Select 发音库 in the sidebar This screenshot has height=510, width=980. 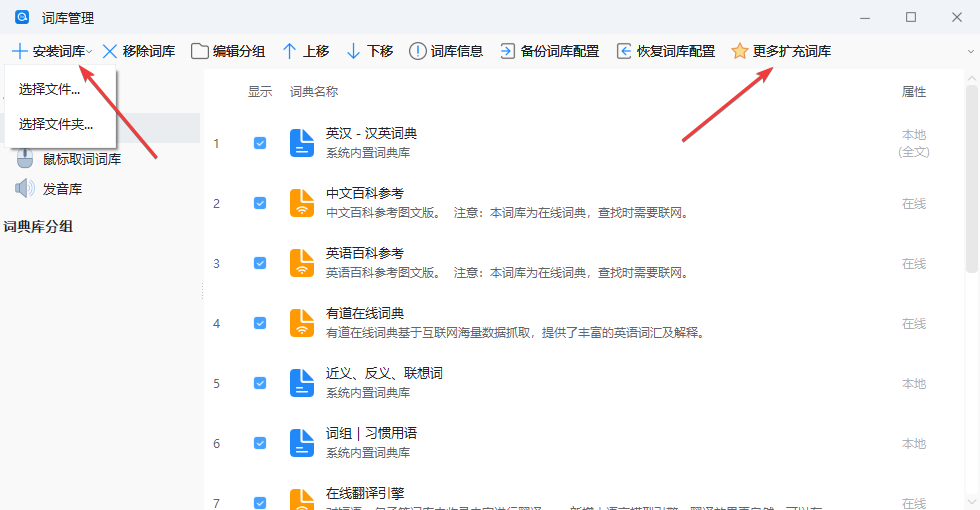(62, 188)
